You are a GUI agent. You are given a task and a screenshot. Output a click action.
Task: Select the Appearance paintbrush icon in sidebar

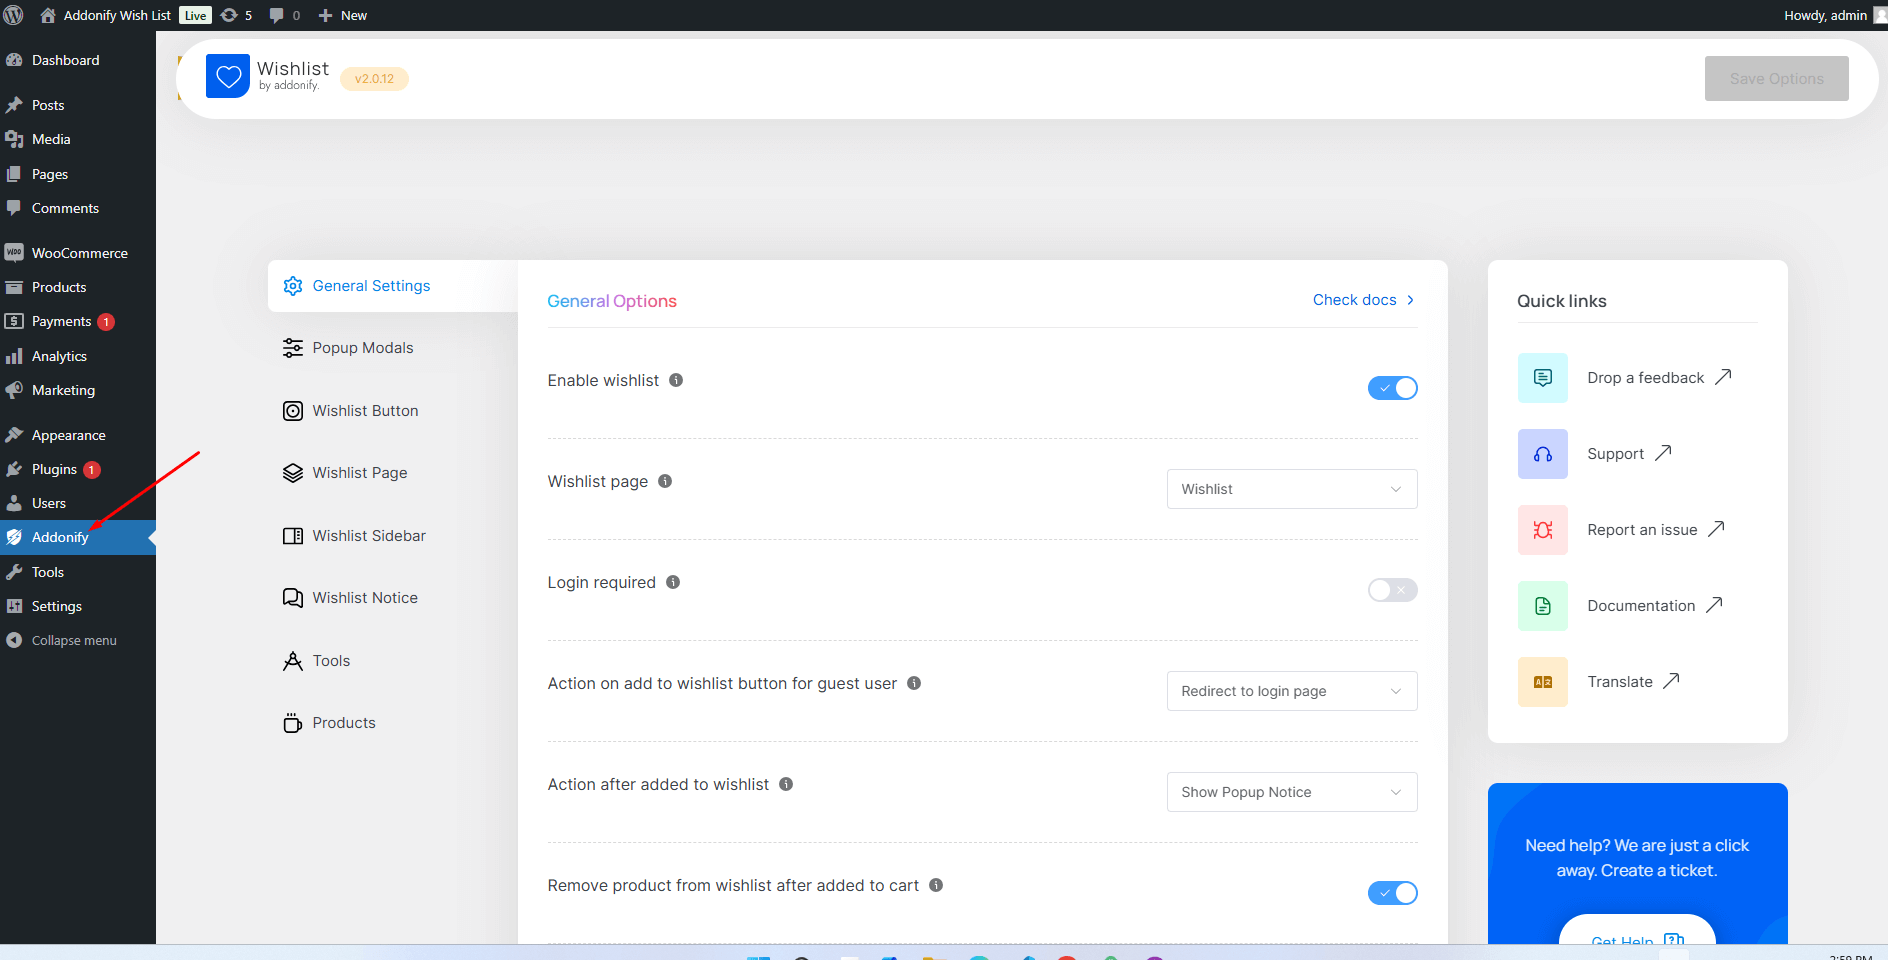[14, 434]
